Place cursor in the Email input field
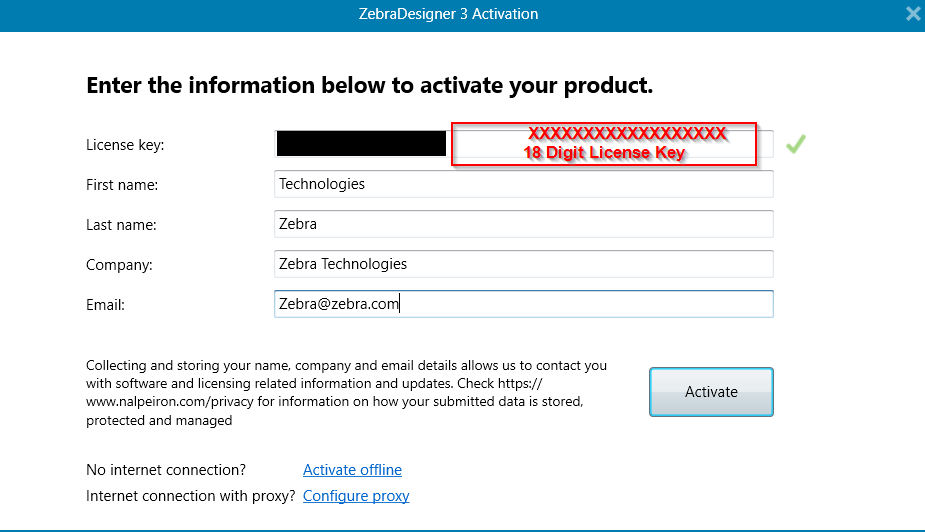This screenshot has height=532, width=925. 524,304
